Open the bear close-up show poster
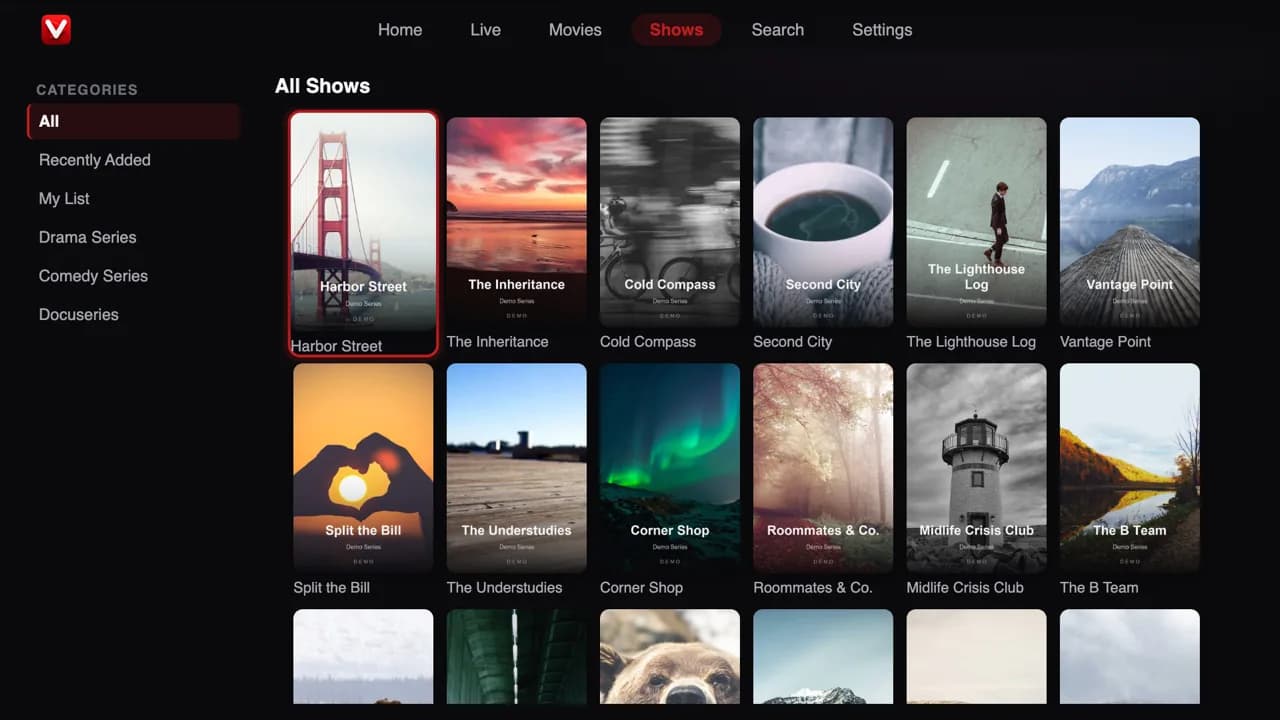The width and height of the screenshot is (1280, 720). coord(670,657)
